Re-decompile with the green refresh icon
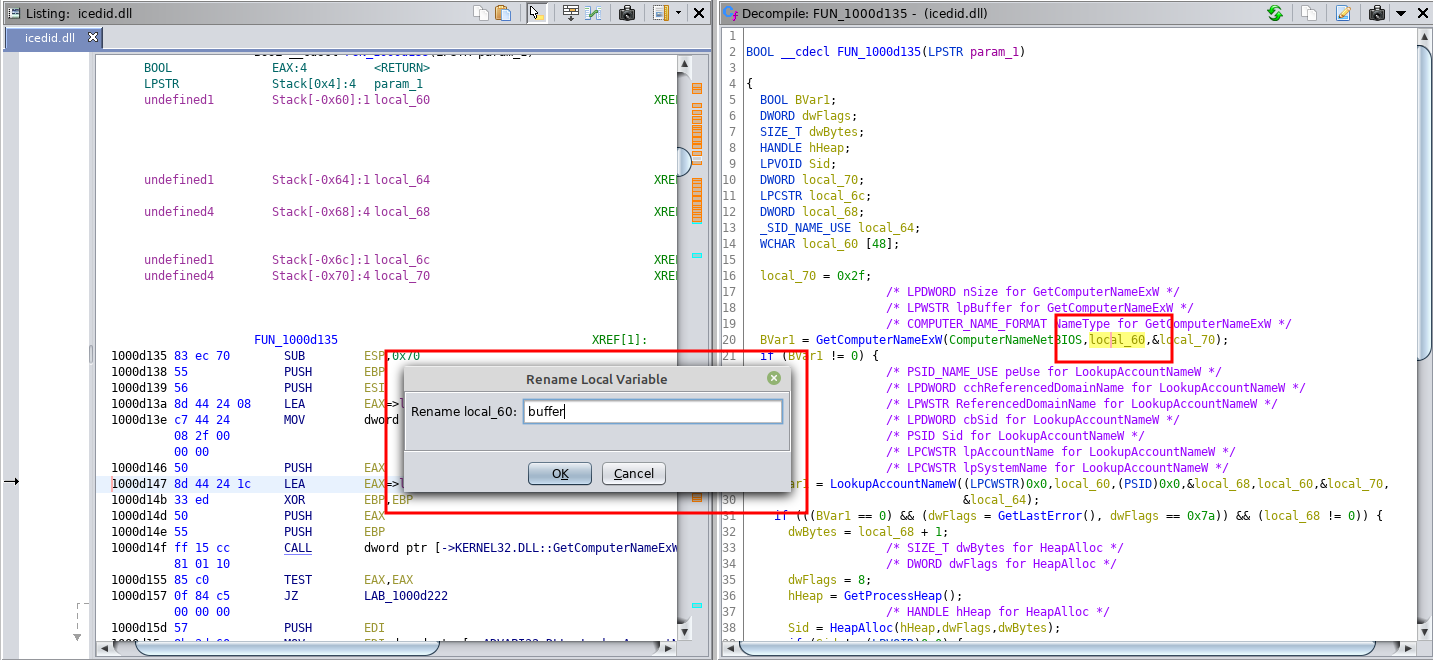Viewport: 1433px width, 660px height. [x=1274, y=13]
